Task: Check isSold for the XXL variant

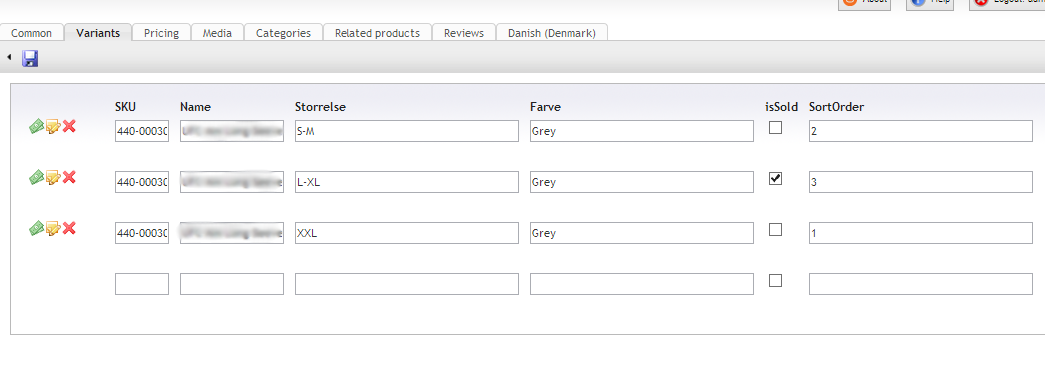Action: [x=775, y=229]
